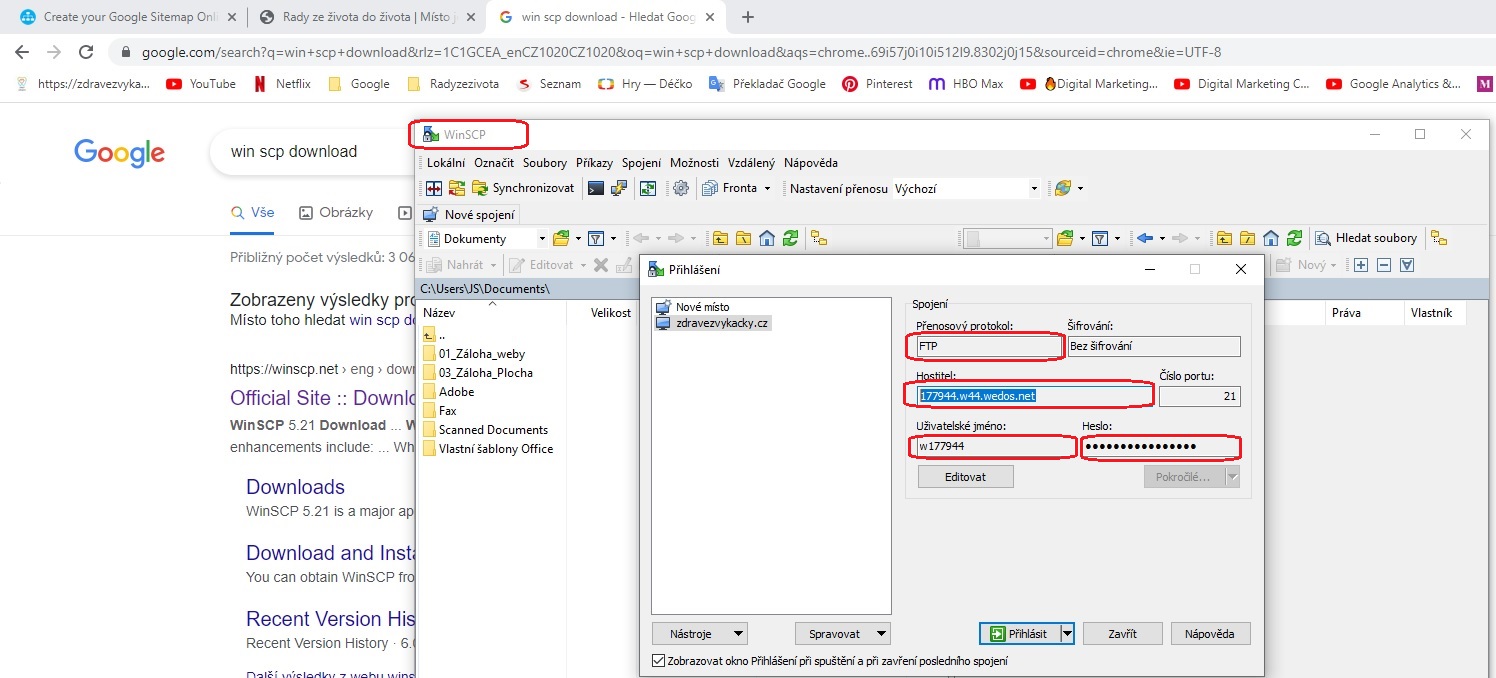Click the globe refresh icon in WinSCP toolbar
This screenshot has height=678, width=1496.
pyautogui.click(x=1062, y=188)
